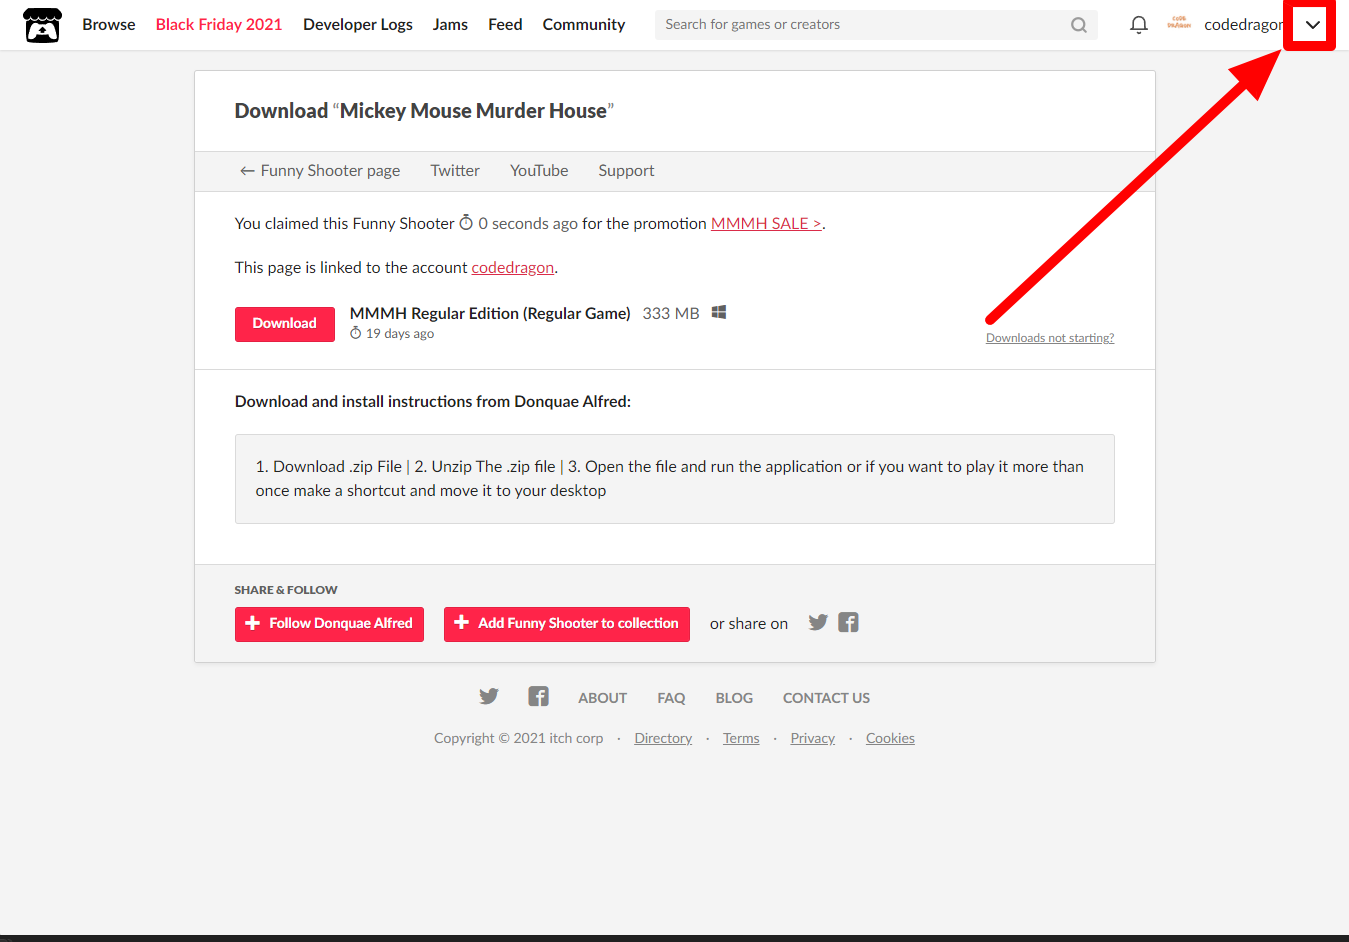The width and height of the screenshot is (1349, 942).
Task: Open the Feed page
Action: click(x=505, y=25)
